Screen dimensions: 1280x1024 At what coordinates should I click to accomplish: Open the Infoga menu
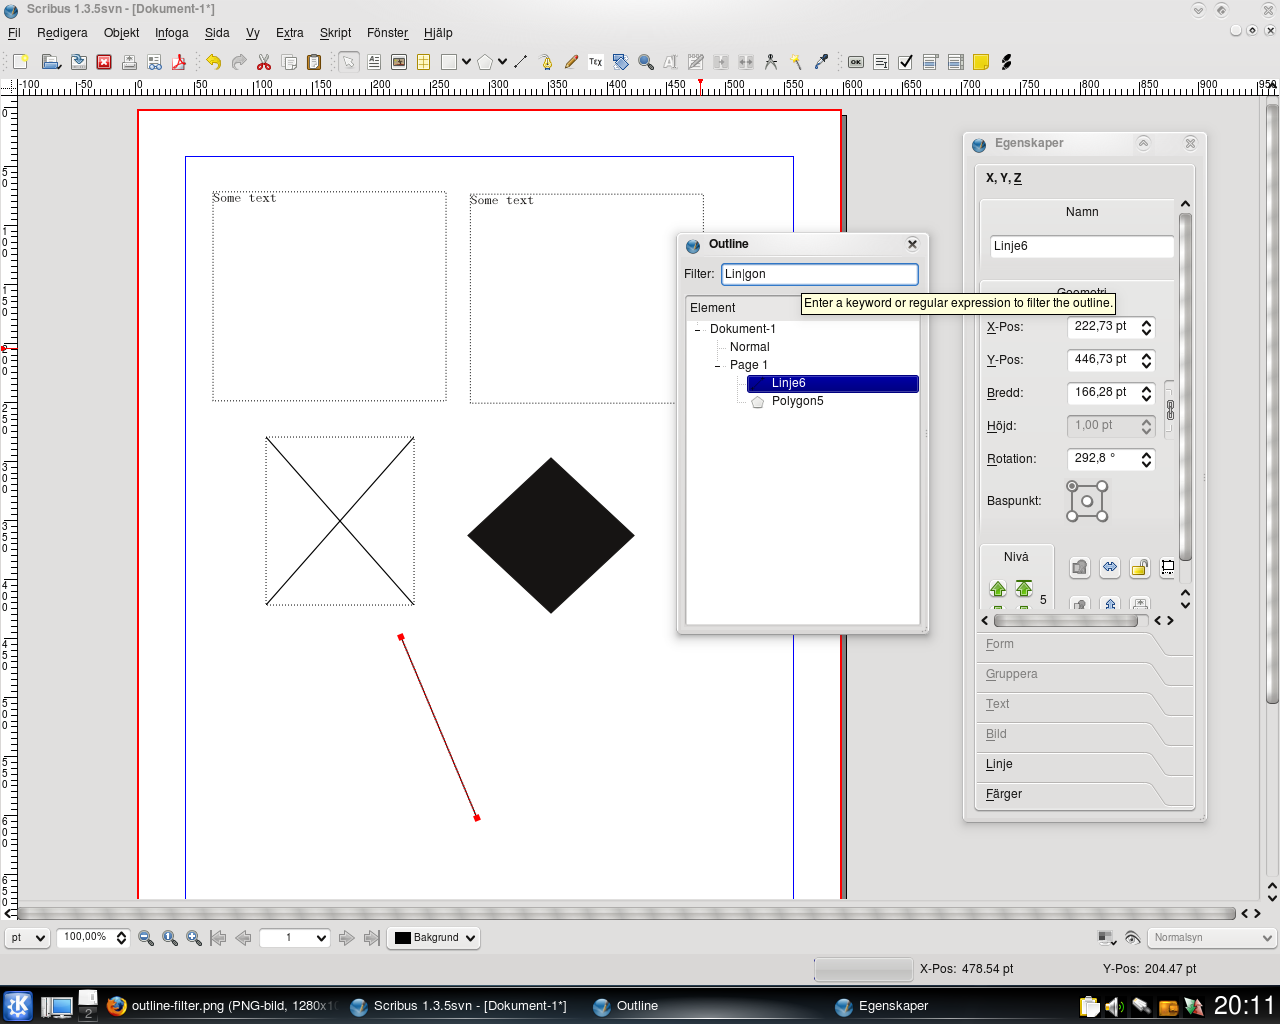tap(171, 33)
